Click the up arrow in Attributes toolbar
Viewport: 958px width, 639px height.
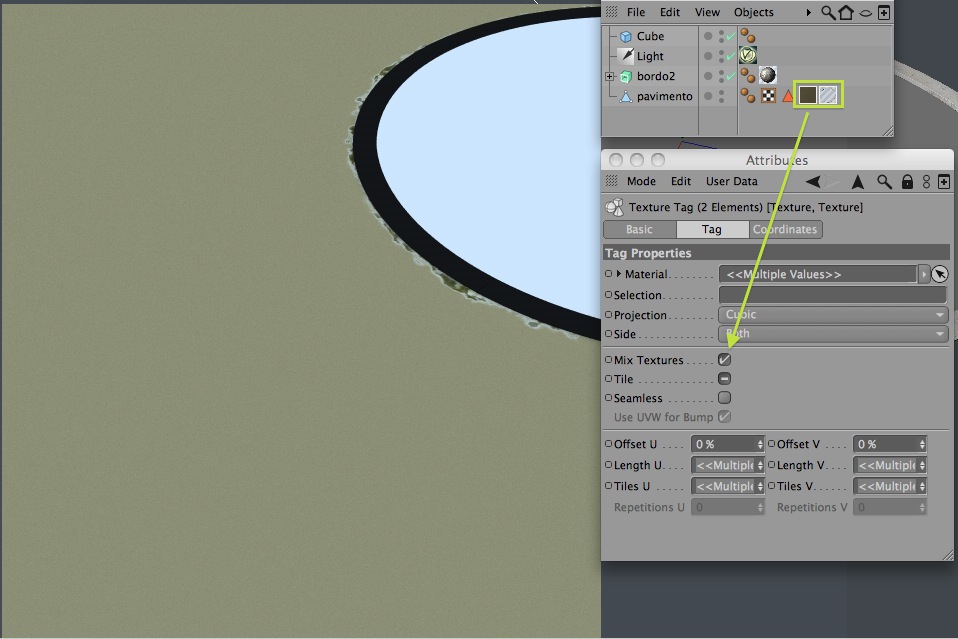(x=858, y=181)
